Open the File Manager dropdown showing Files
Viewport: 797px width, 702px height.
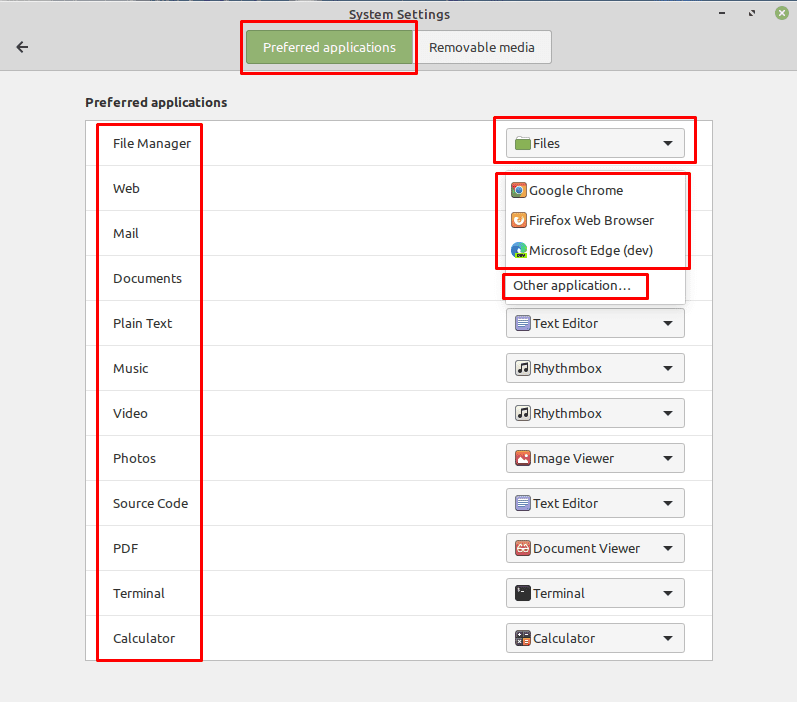click(595, 143)
